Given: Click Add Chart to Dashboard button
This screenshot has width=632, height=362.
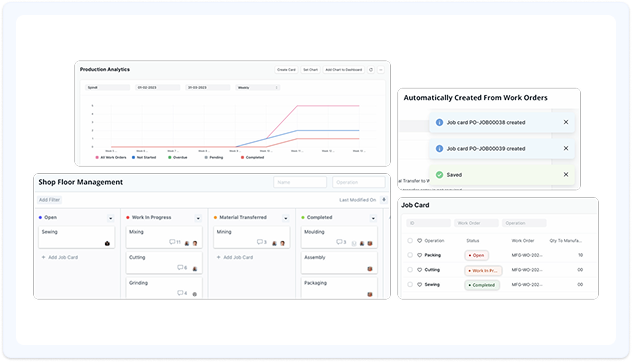Looking at the screenshot, I should (x=344, y=70).
